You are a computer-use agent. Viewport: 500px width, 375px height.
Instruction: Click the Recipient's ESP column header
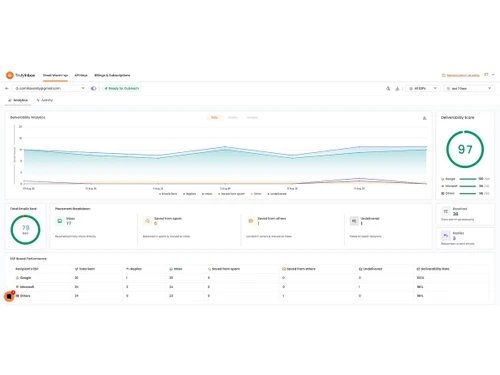pyautogui.click(x=27, y=269)
